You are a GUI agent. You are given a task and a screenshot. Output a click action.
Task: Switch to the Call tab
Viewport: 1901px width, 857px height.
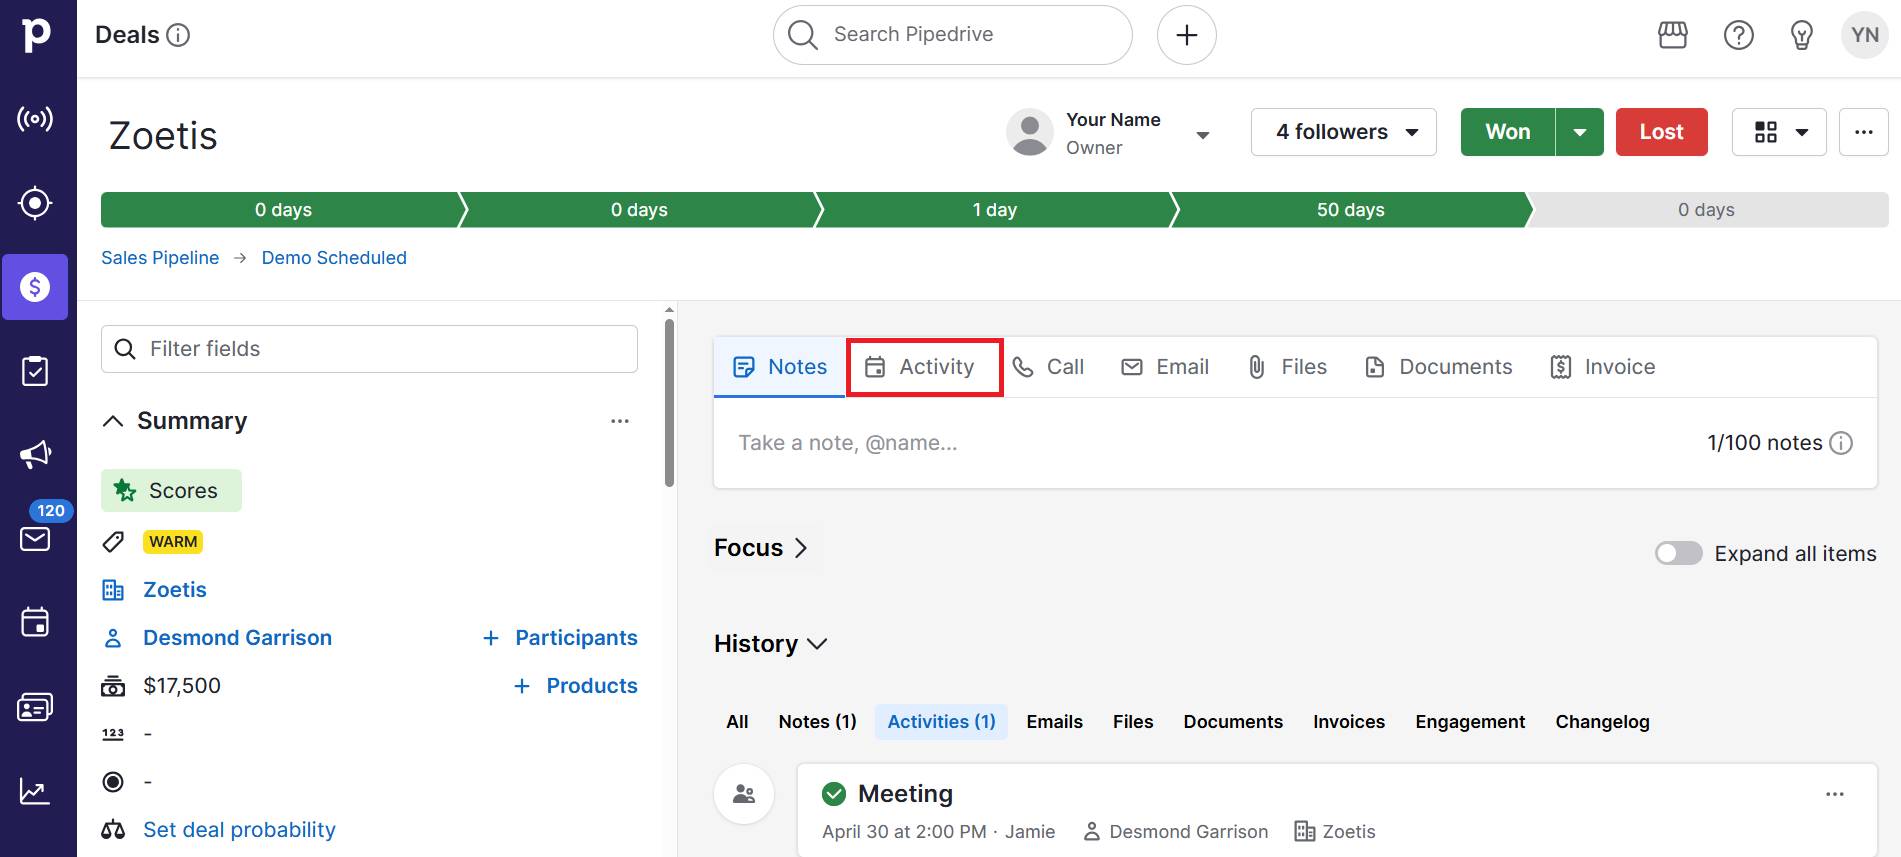pos(1048,367)
